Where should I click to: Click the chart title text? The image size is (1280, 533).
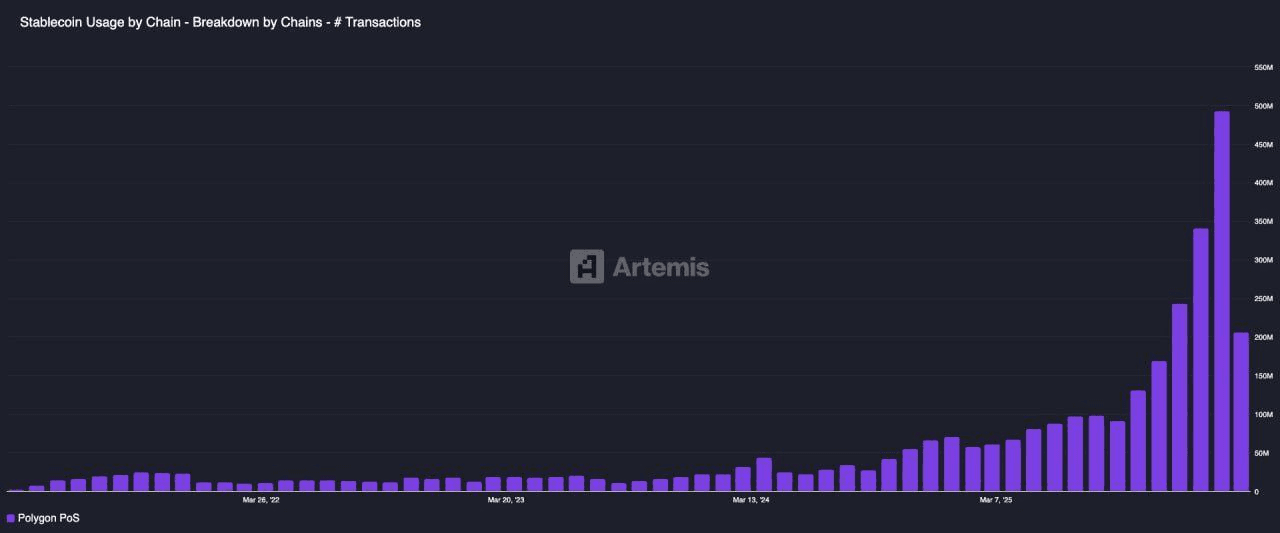tap(220, 22)
